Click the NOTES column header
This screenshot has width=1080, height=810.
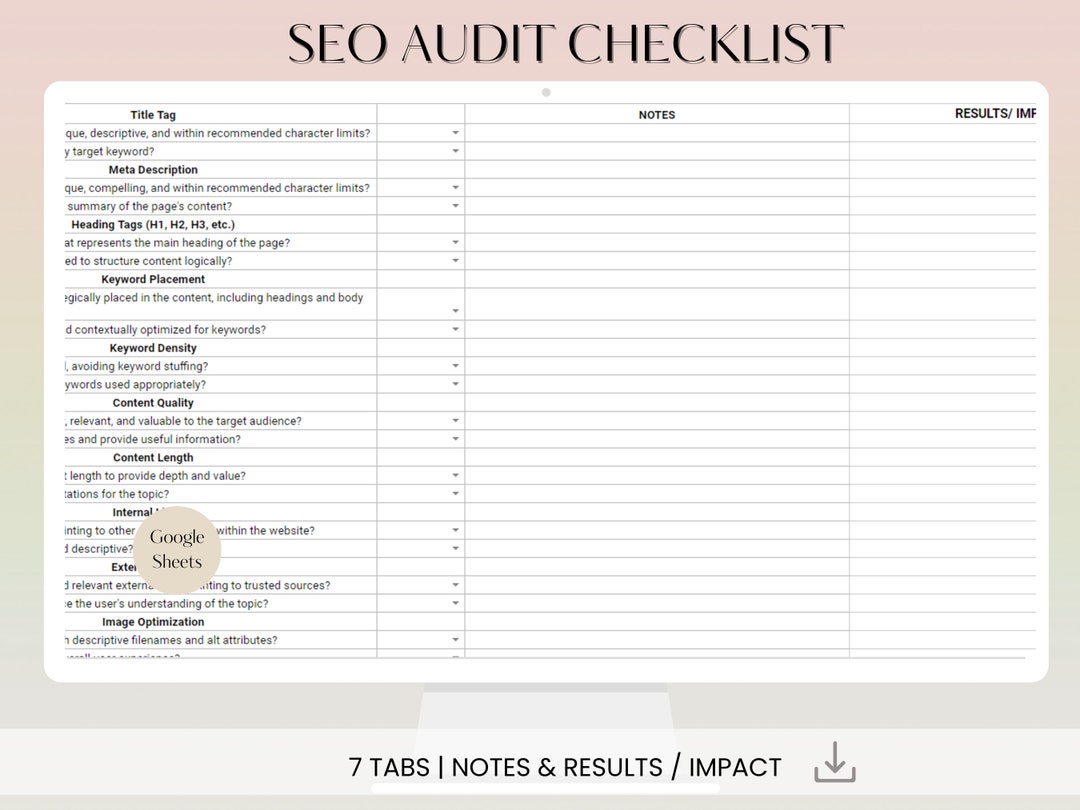656,114
